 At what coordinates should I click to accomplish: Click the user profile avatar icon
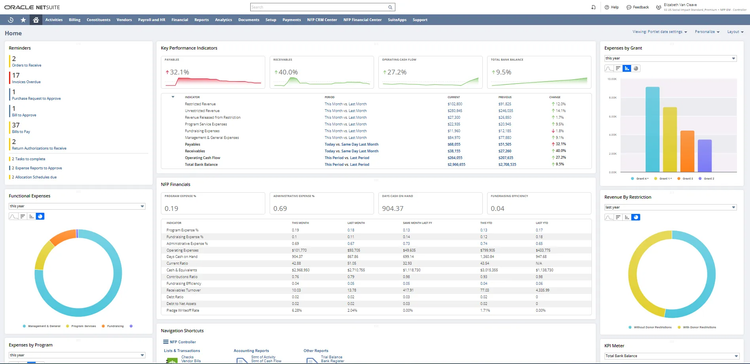[x=659, y=7]
